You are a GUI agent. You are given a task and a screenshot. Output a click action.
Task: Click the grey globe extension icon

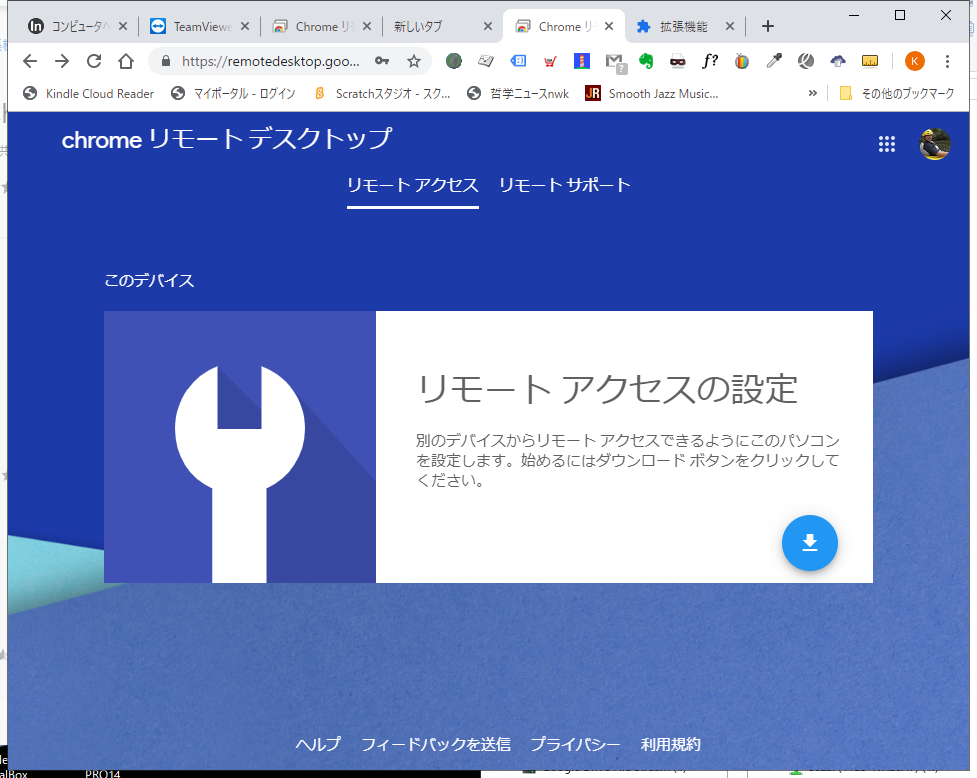click(806, 61)
